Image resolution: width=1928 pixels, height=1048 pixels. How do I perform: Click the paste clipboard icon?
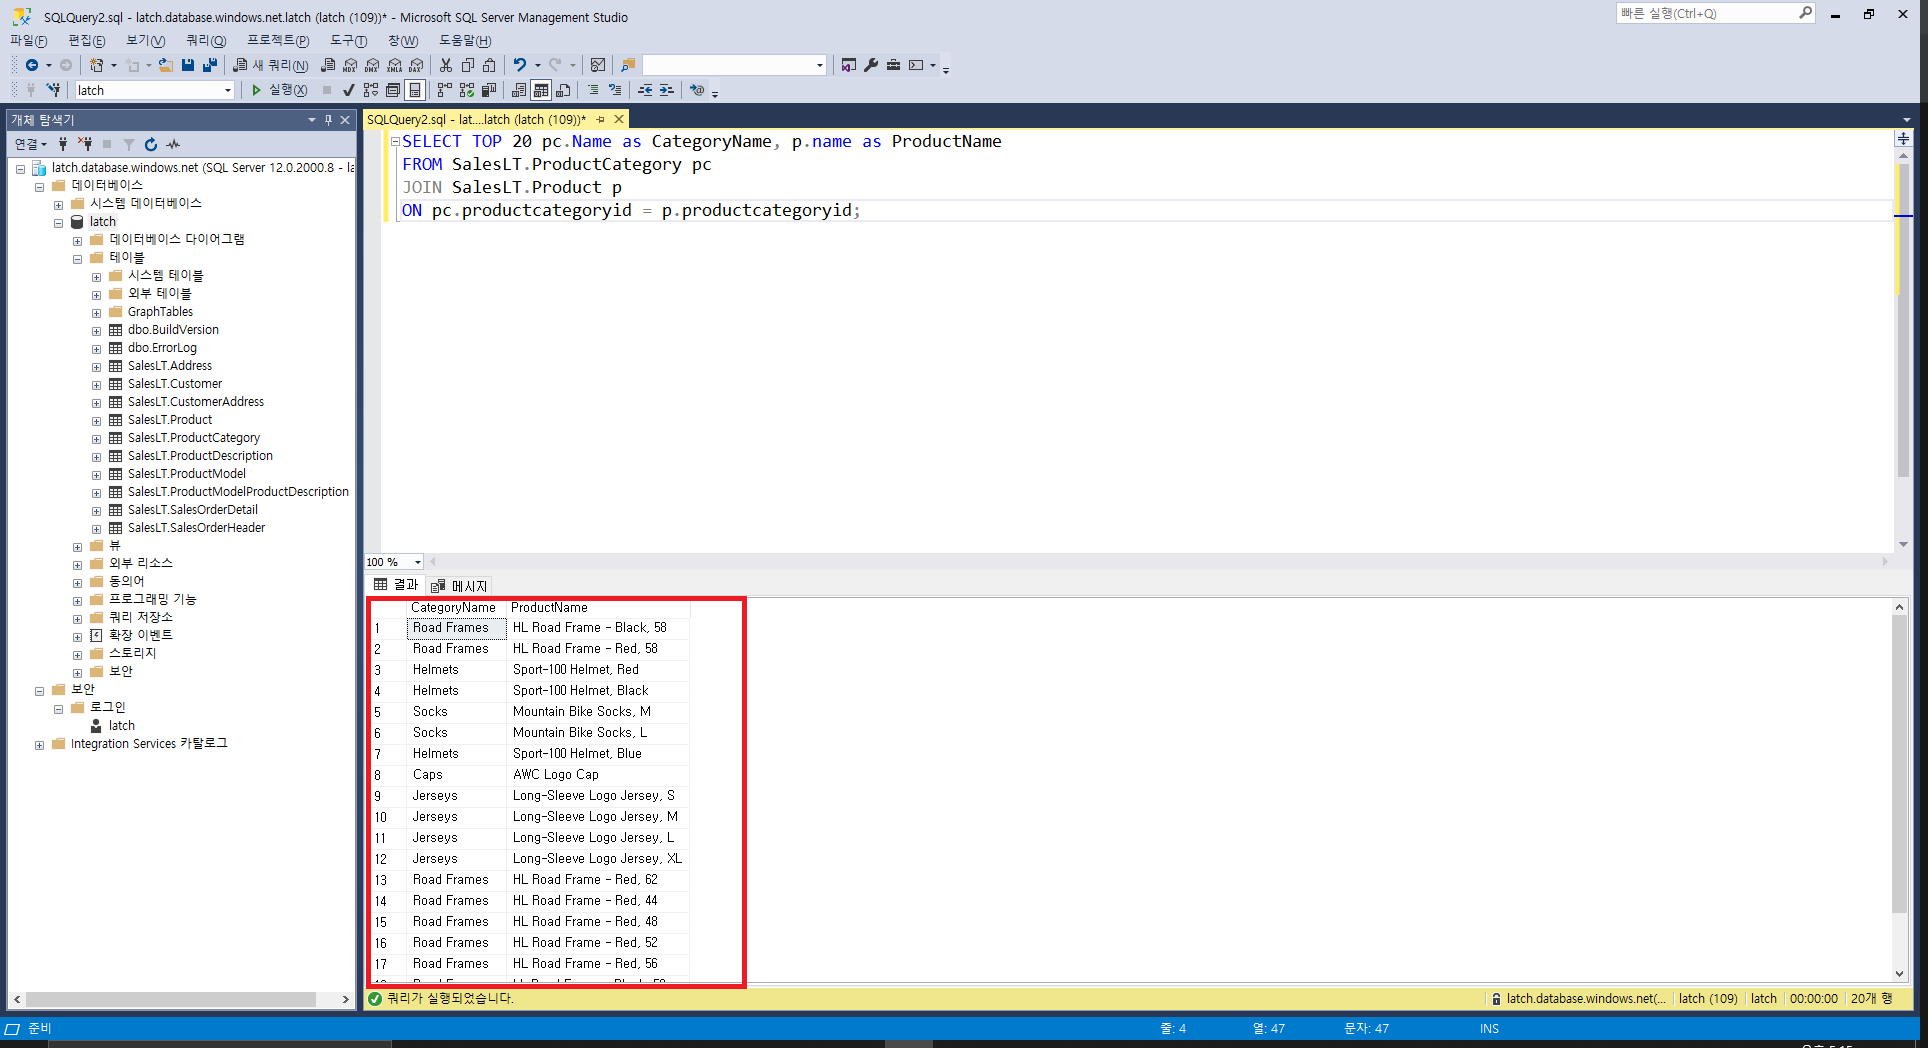pos(489,65)
